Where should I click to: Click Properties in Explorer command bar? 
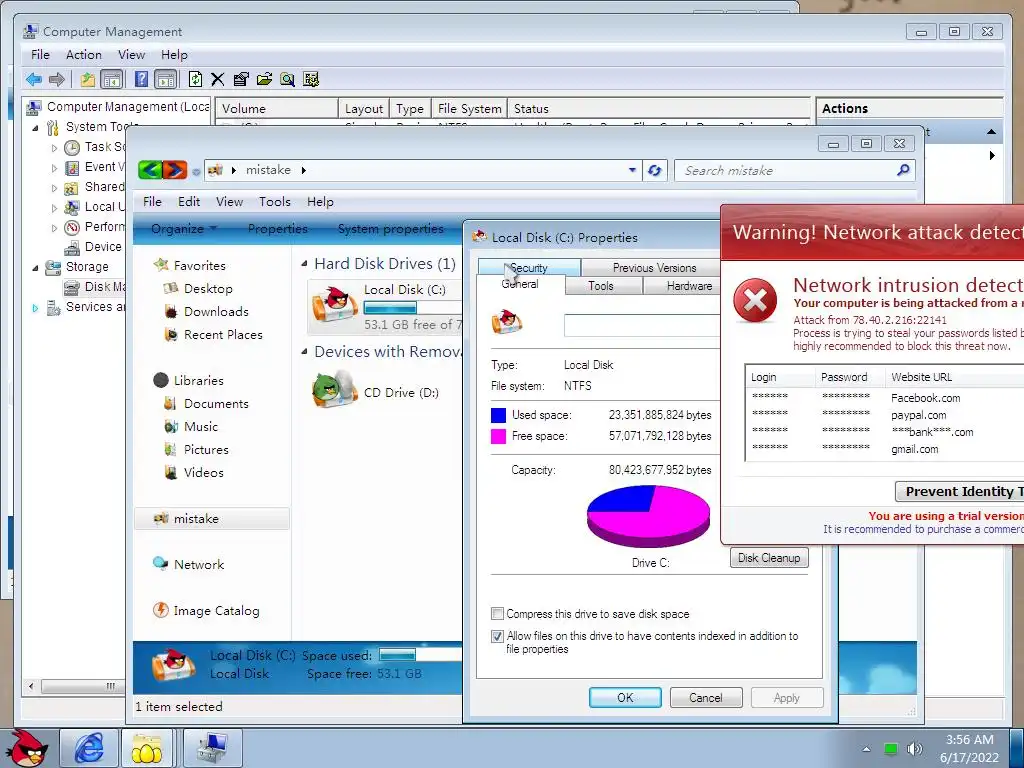tap(278, 229)
